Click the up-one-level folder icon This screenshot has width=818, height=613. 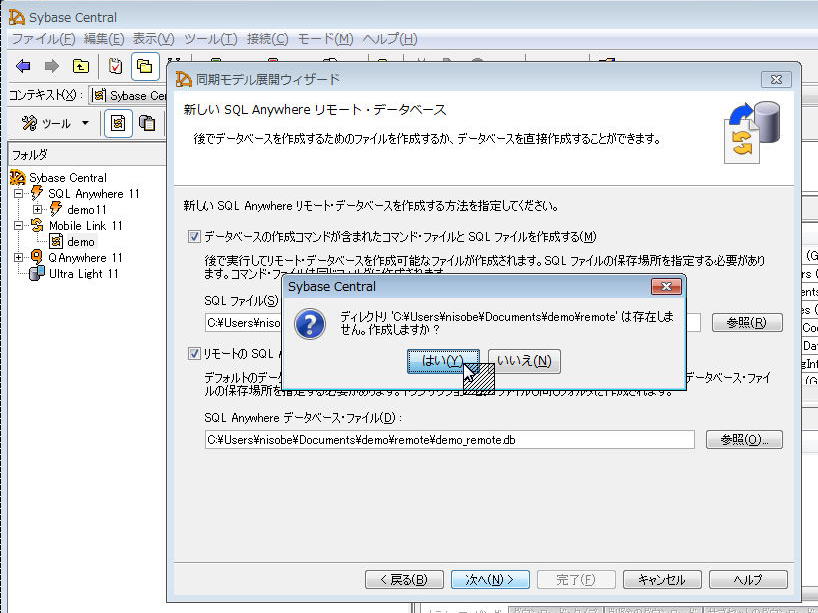tap(80, 66)
